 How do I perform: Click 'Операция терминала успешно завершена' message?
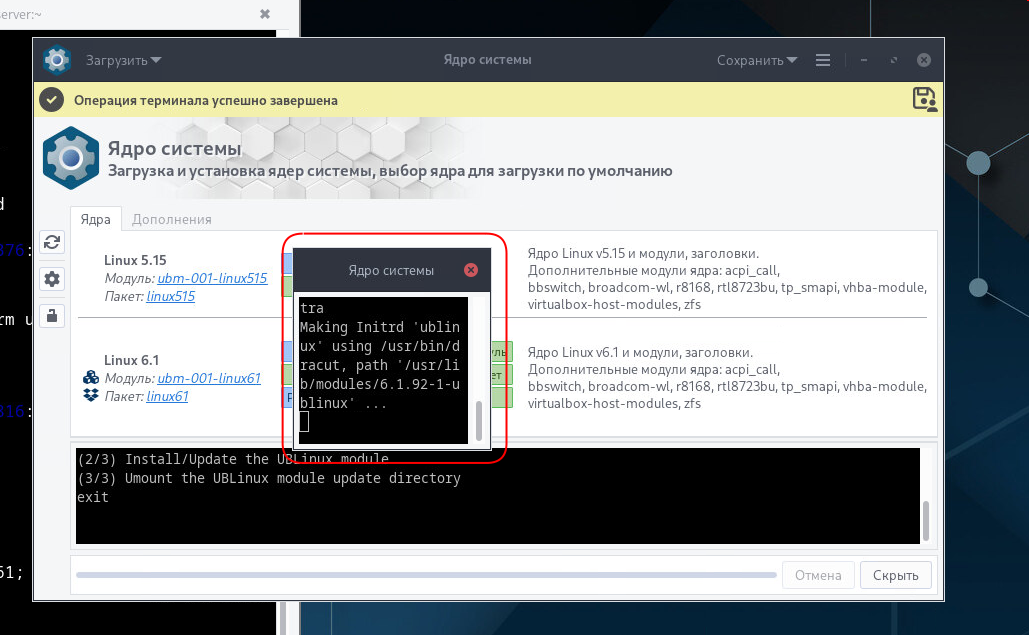(x=205, y=100)
